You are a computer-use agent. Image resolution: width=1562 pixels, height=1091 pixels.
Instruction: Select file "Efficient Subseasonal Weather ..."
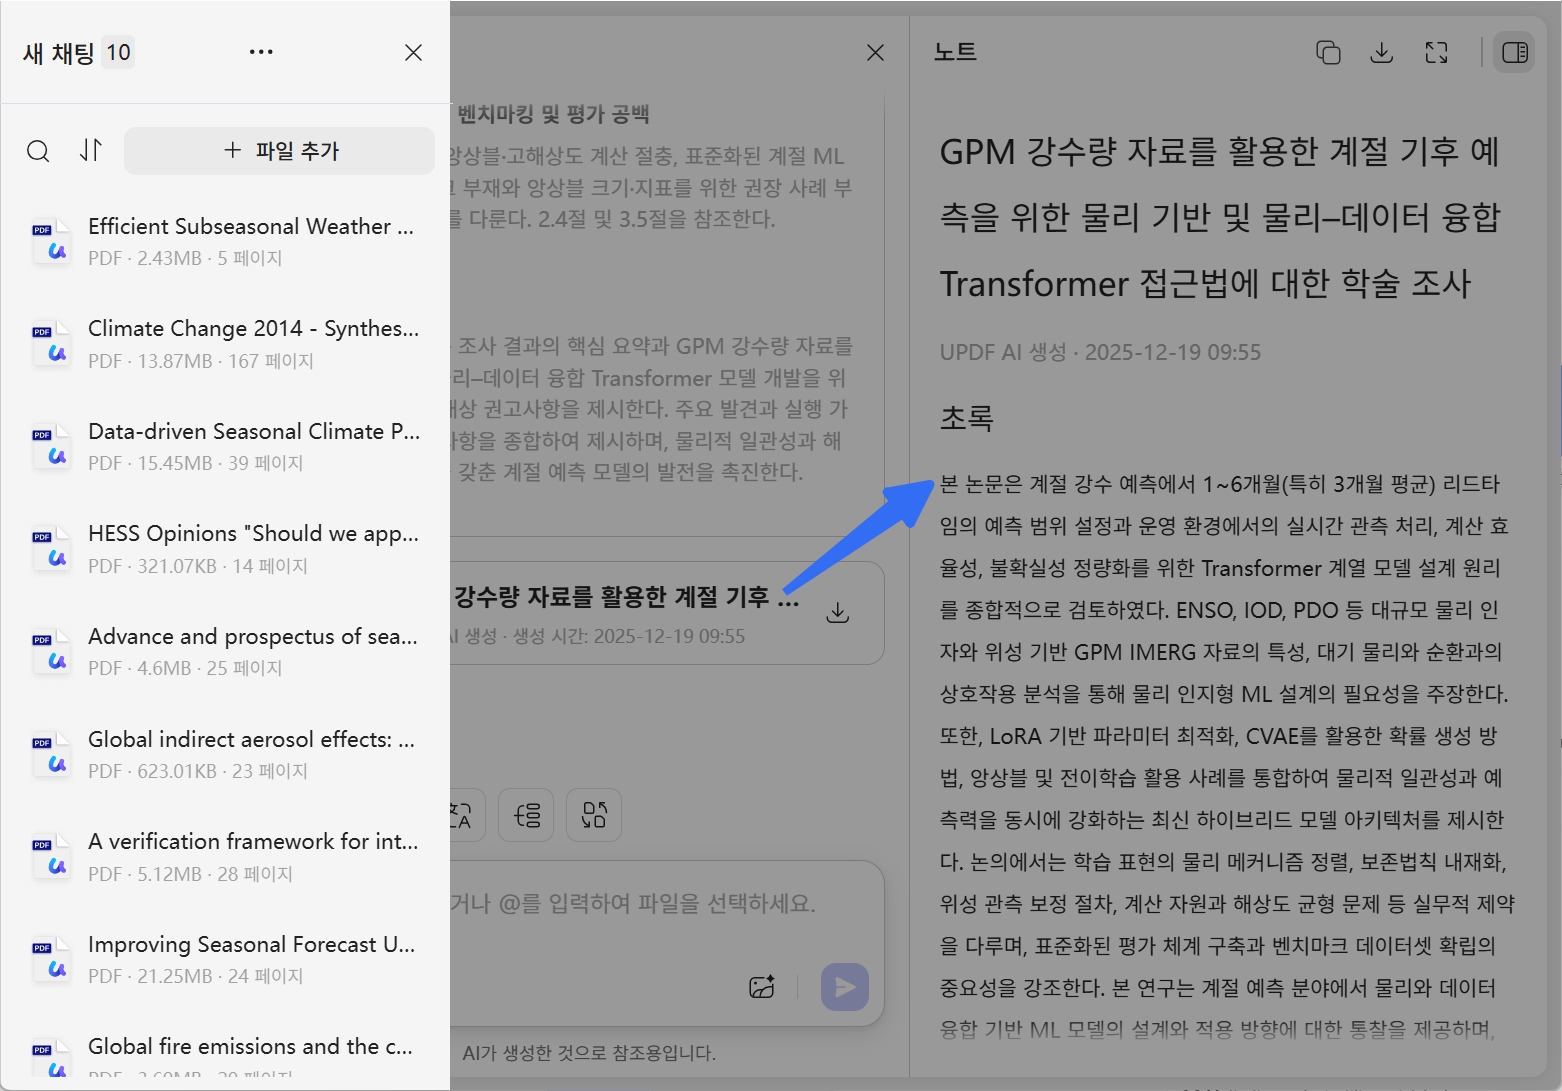(x=225, y=241)
